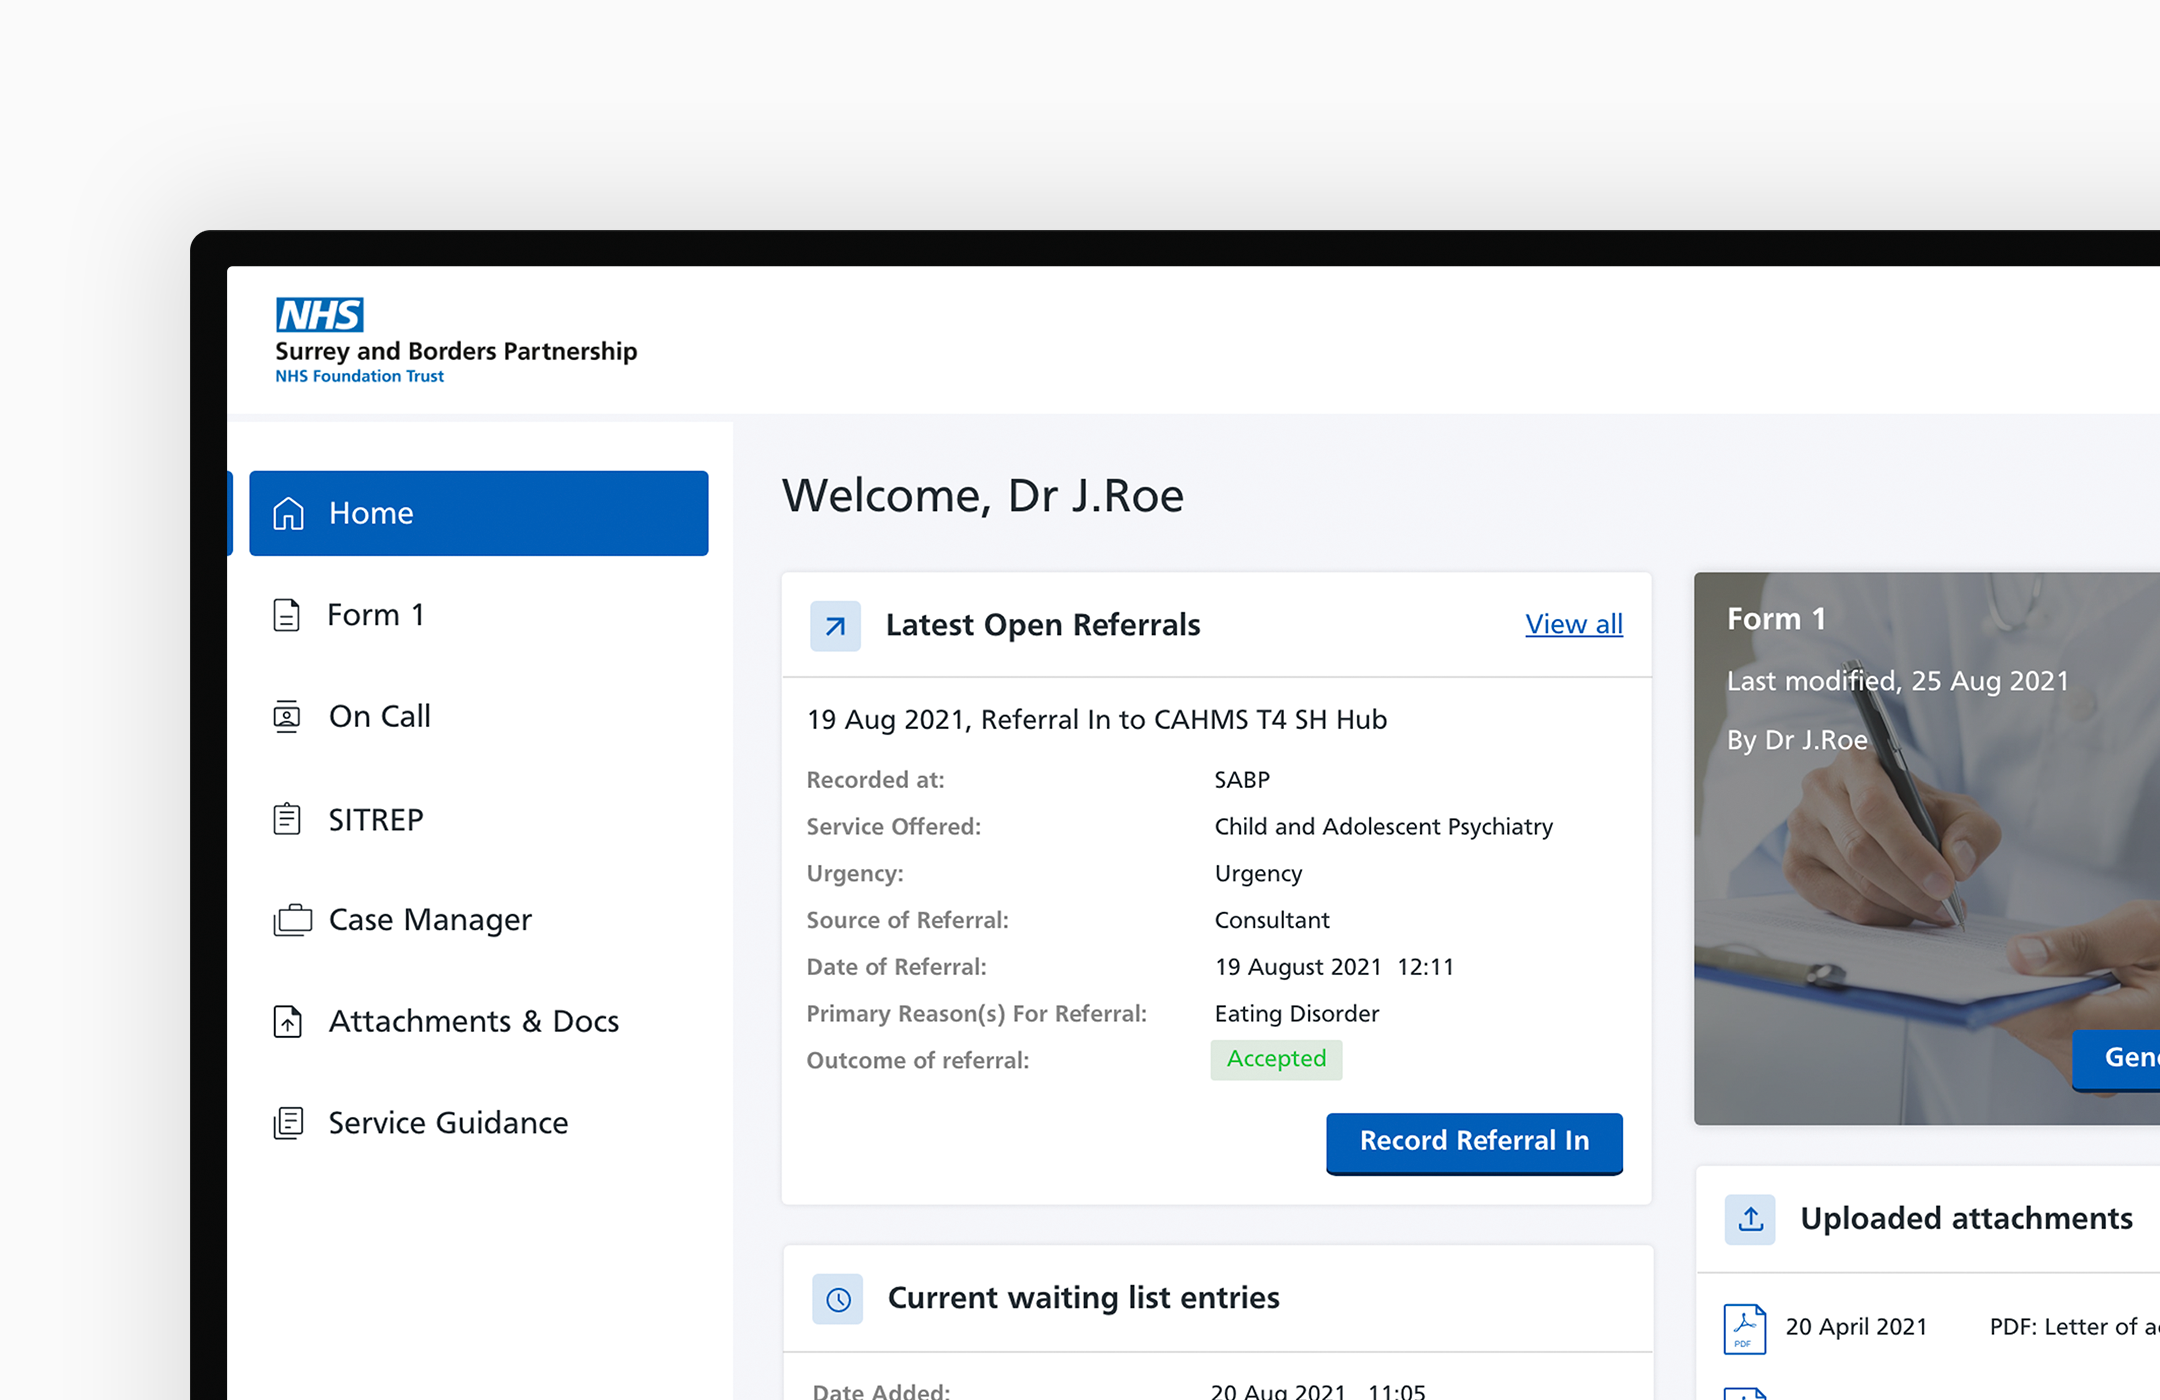Click the '19 August 2021 12:11' date value
Viewport: 2160px width, 1400px height.
pyautogui.click(x=1334, y=967)
